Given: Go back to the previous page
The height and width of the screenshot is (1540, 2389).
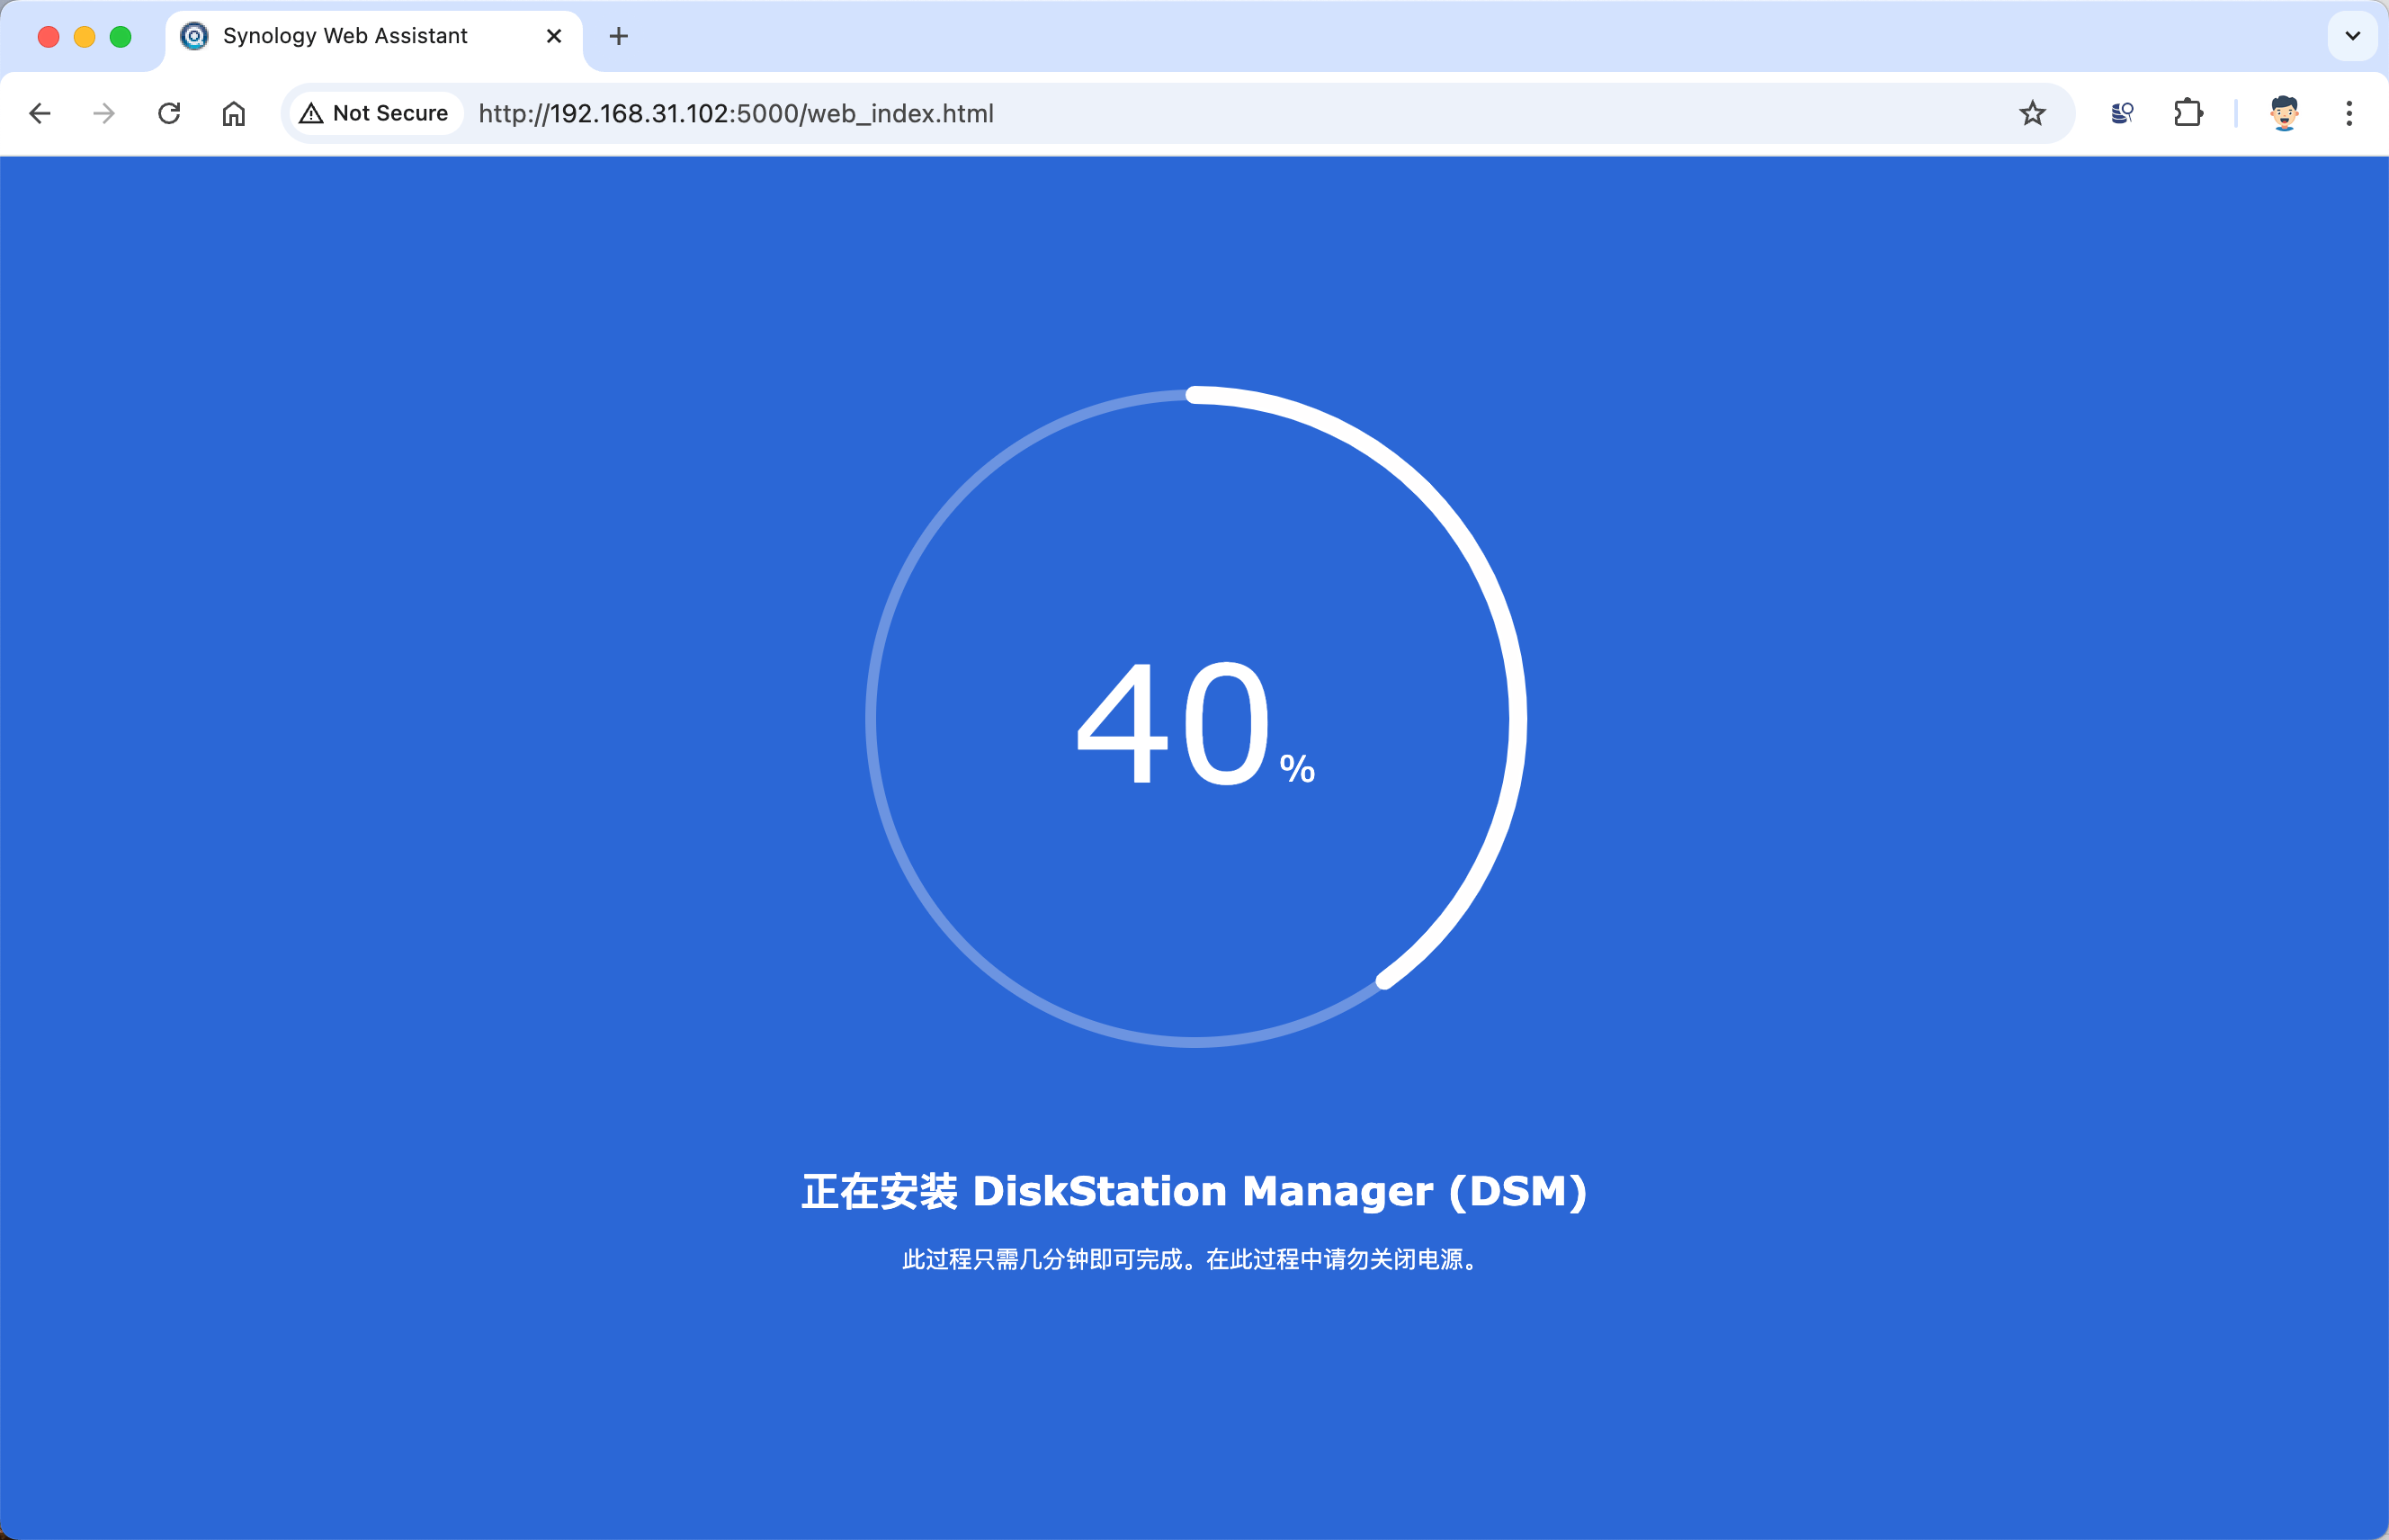Looking at the screenshot, I should (x=40, y=113).
